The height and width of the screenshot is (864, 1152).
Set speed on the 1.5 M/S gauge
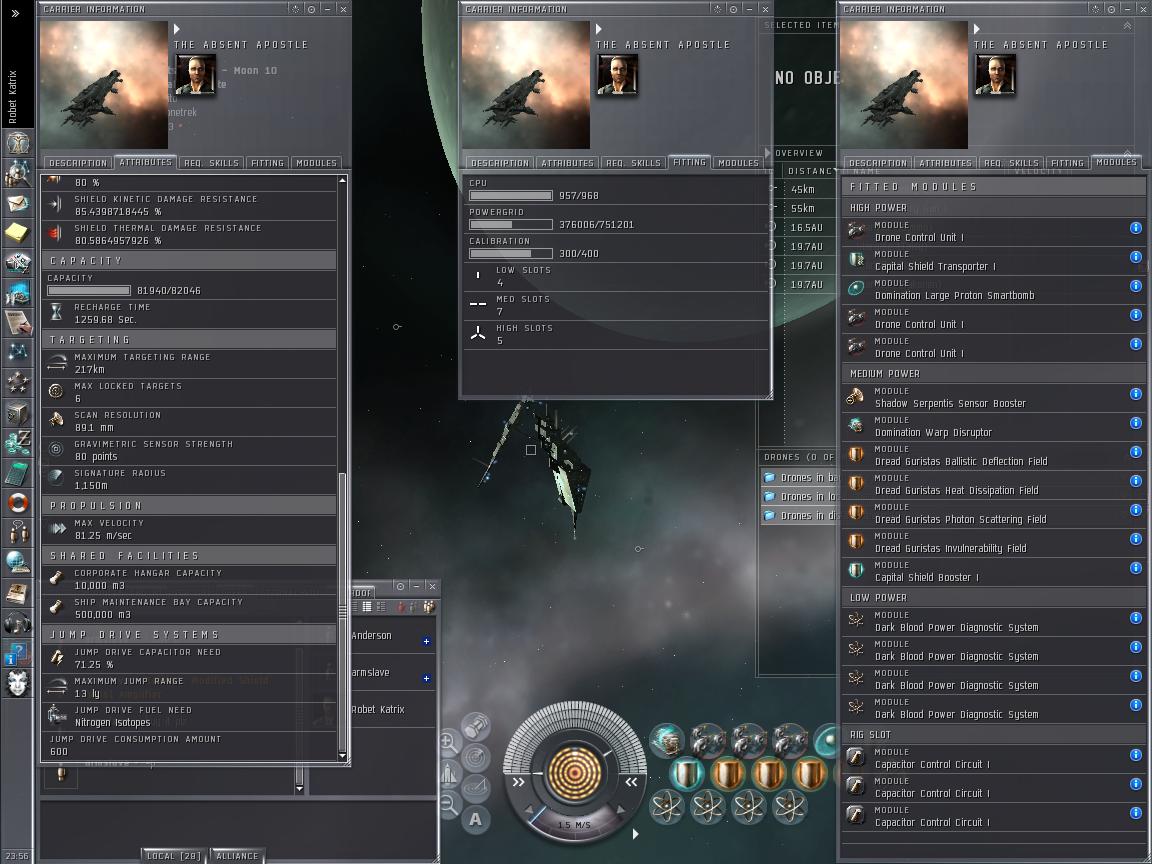click(575, 825)
